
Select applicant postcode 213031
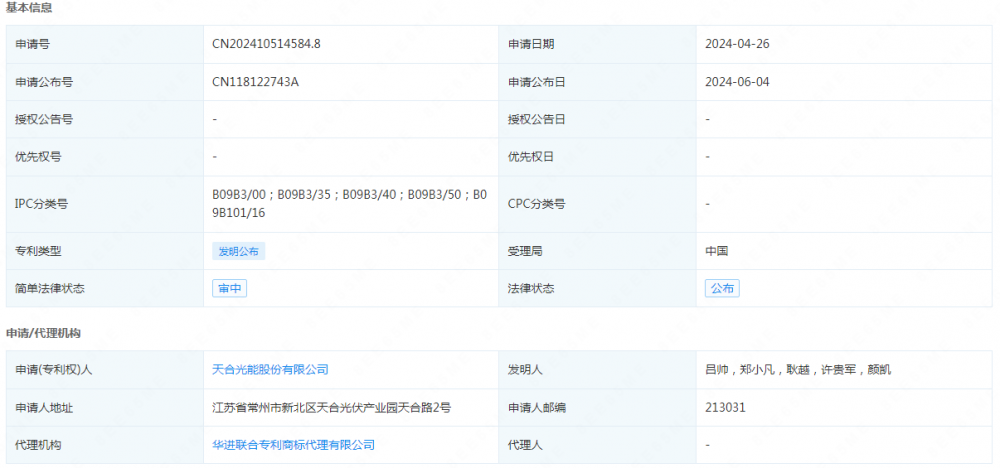725,407
